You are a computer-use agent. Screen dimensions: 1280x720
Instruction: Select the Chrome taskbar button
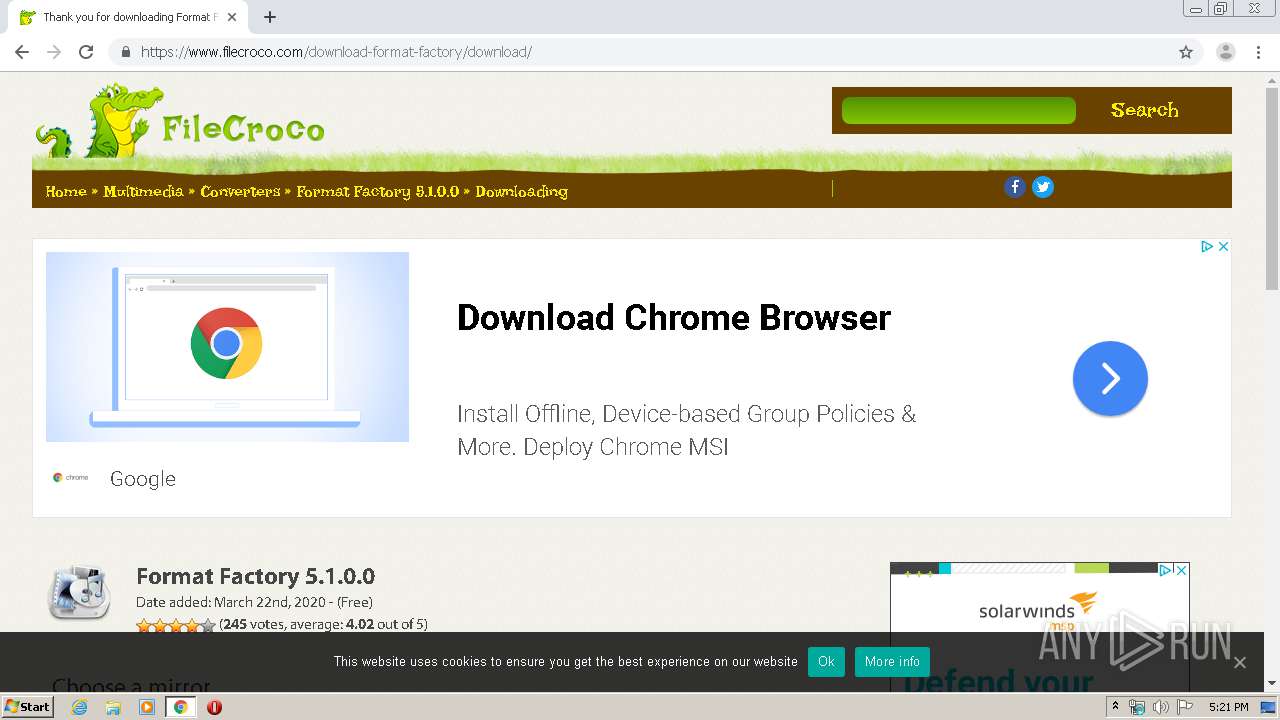180,707
